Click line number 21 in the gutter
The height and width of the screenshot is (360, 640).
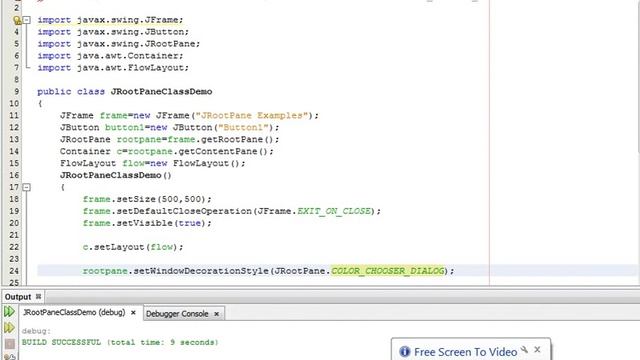[14, 235]
